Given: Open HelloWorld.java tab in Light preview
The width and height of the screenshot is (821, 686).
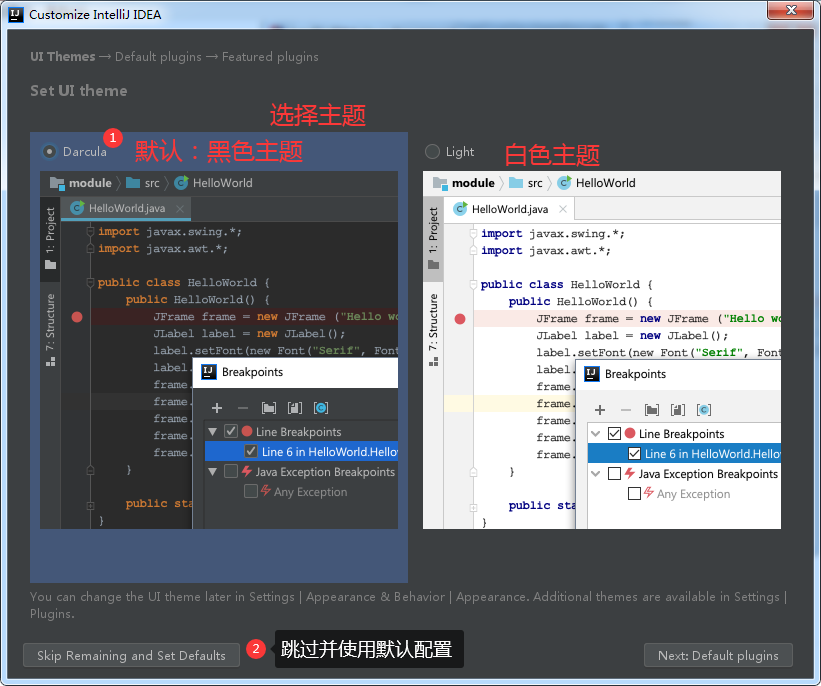Looking at the screenshot, I should click(509, 209).
